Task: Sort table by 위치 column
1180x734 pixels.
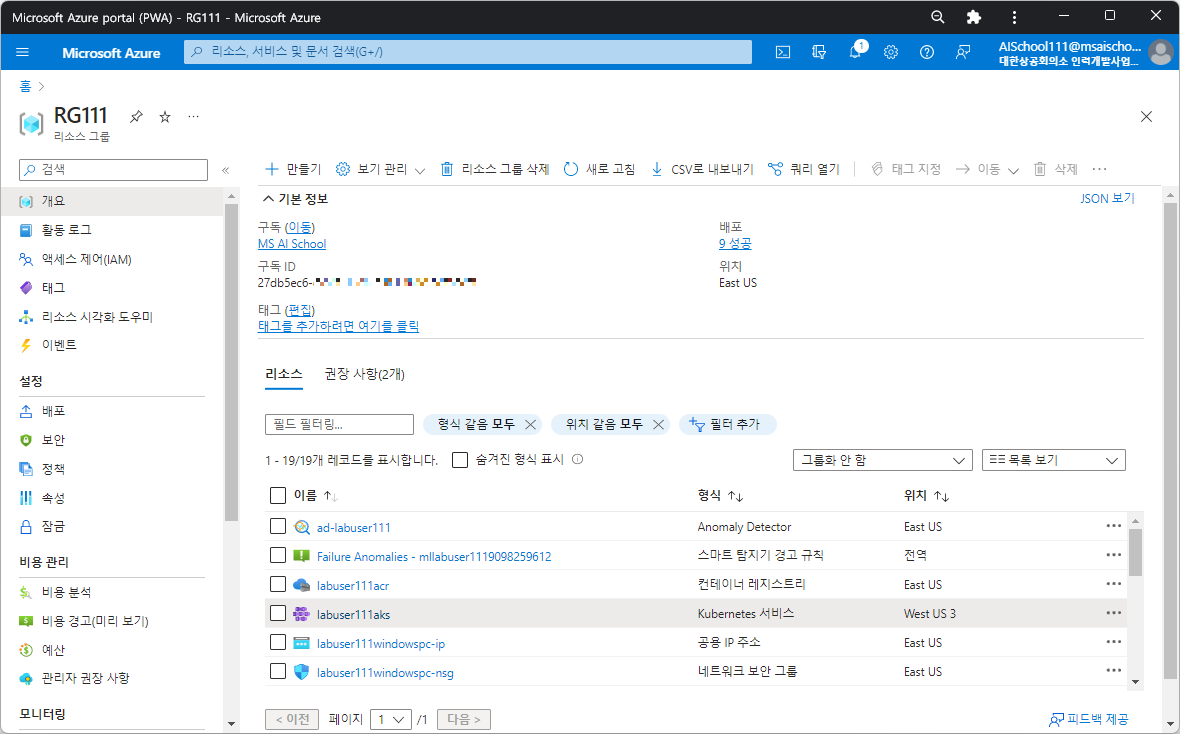Action: (926, 495)
